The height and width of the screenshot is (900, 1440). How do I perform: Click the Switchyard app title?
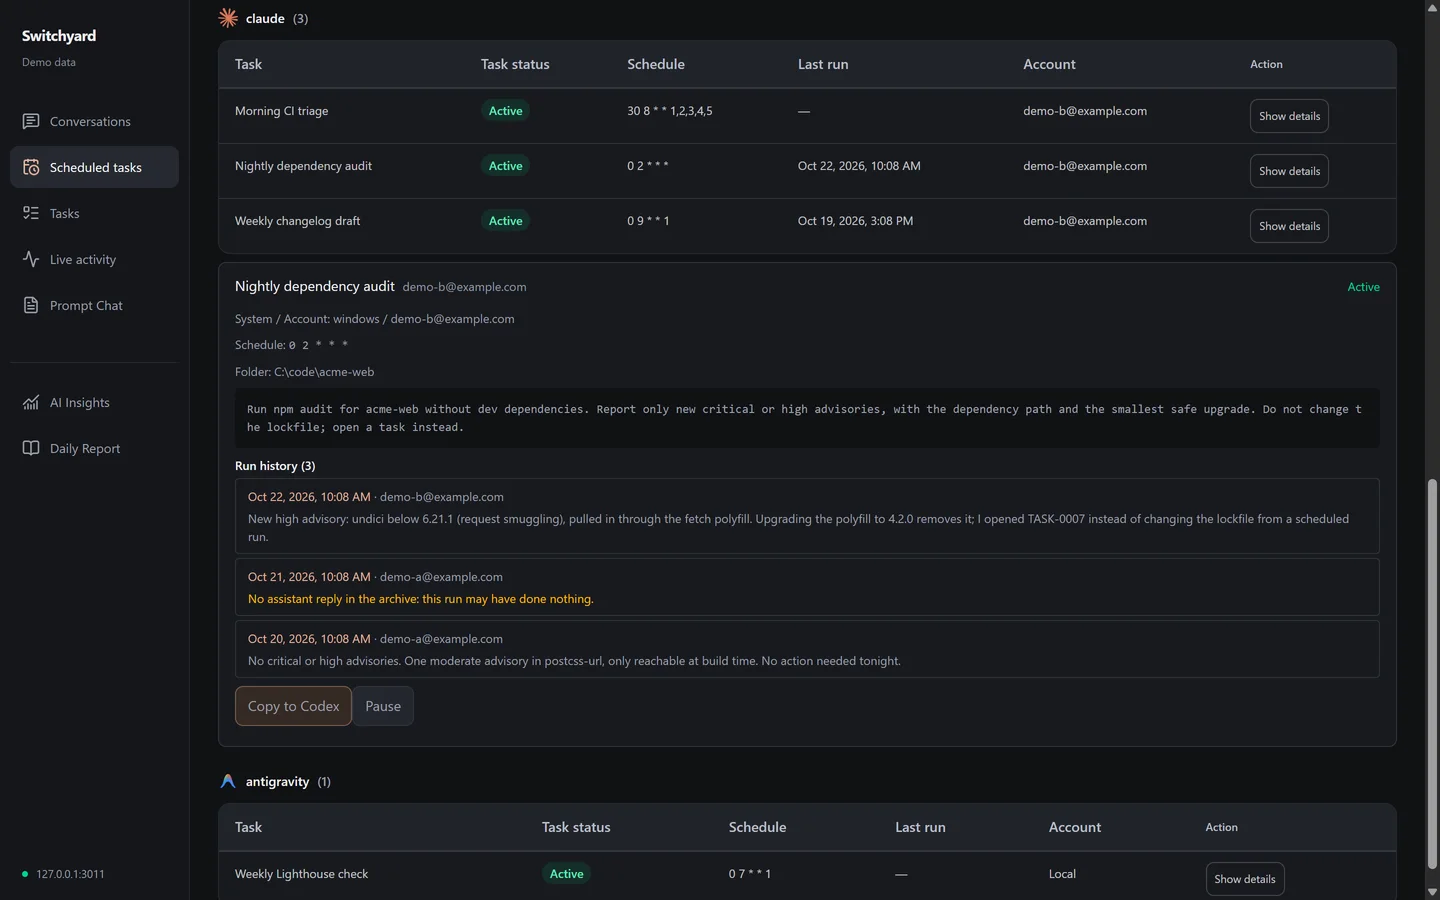[59, 36]
